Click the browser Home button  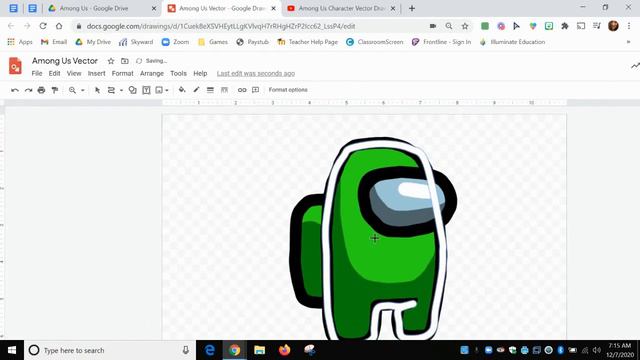click(59, 26)
